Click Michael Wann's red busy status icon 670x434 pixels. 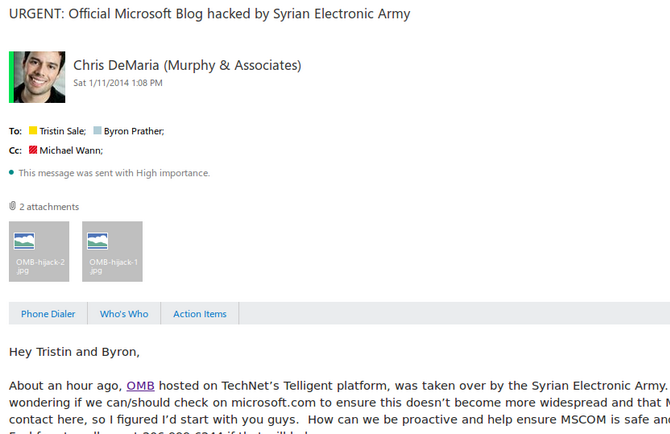pyautogui.click(x=33, y=150)
